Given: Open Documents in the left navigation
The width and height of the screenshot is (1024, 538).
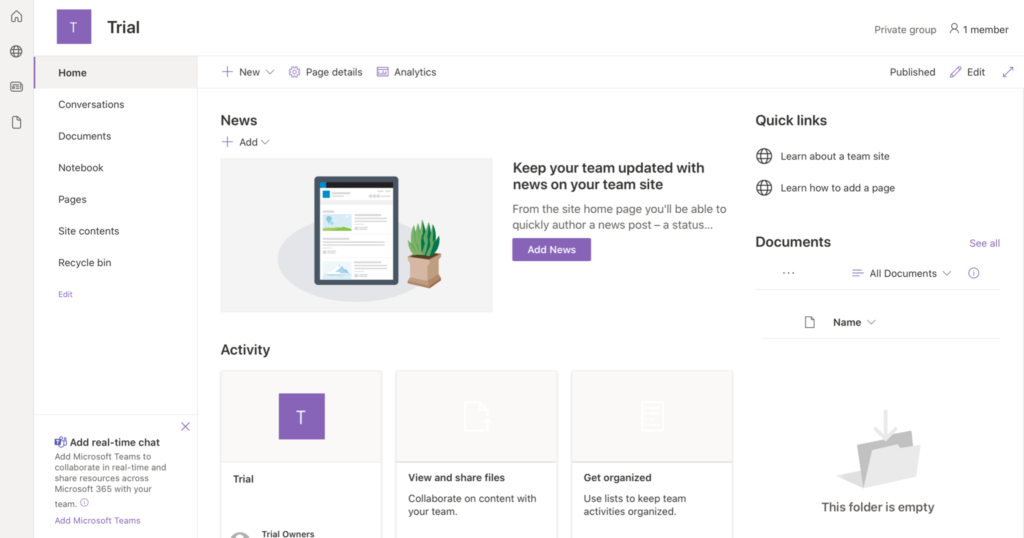Looking at the screenshot, I should [84, 136].
